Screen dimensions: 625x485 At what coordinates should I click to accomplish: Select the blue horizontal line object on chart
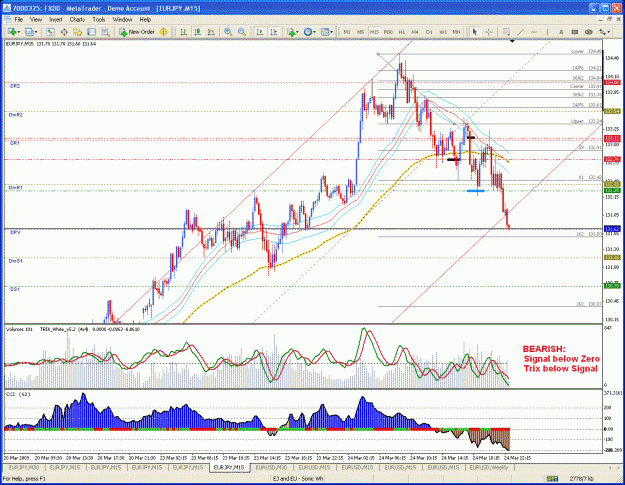pos(476,191)
